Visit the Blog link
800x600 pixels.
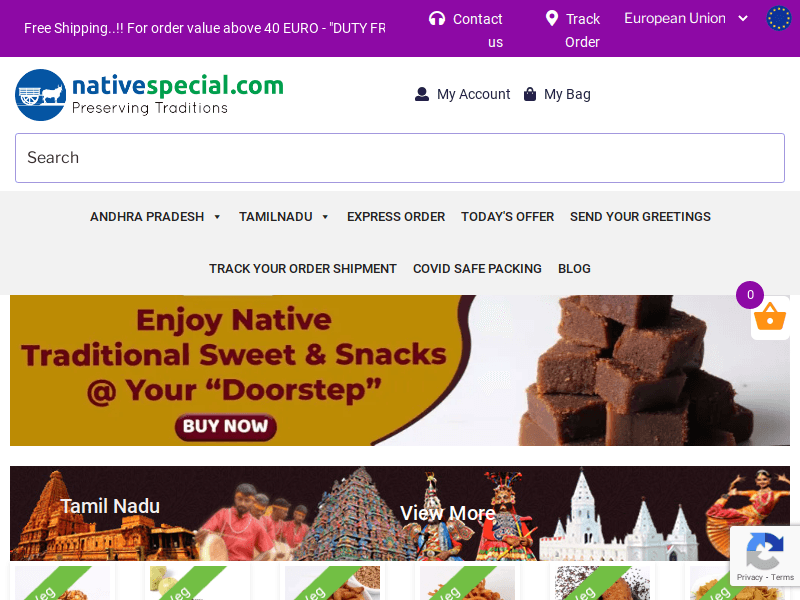574,269
